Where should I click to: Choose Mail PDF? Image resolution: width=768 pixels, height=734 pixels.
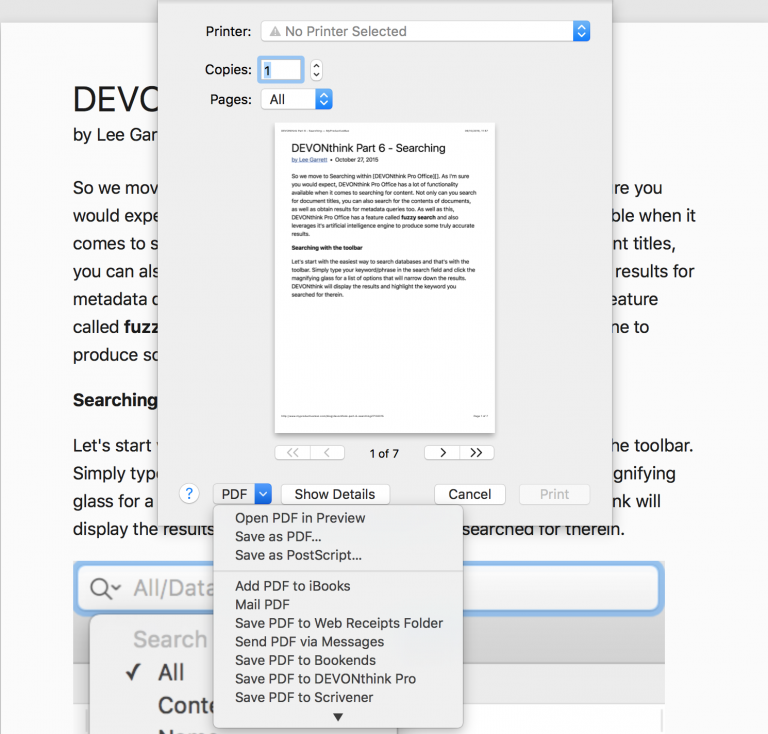click(x=338, y=605)
